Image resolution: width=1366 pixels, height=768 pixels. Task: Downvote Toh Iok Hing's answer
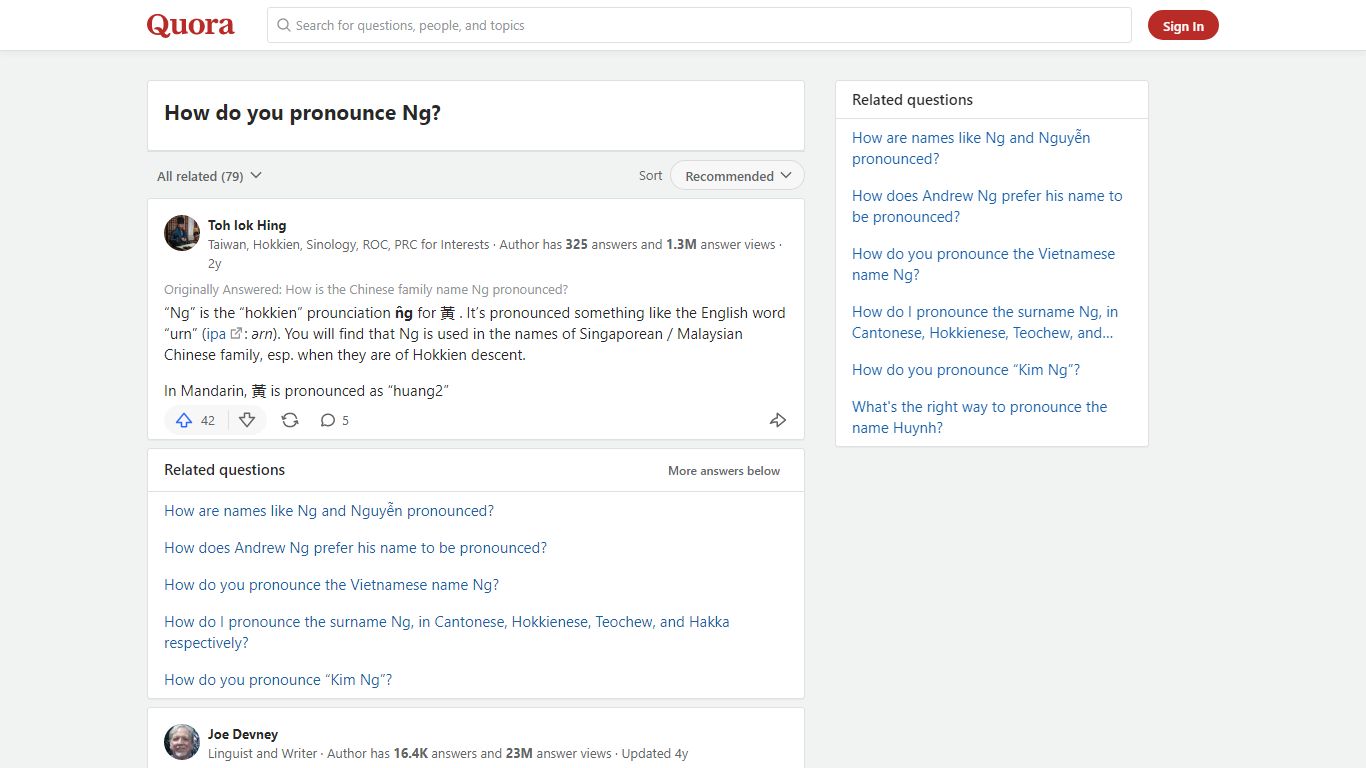tap(247, 420)
